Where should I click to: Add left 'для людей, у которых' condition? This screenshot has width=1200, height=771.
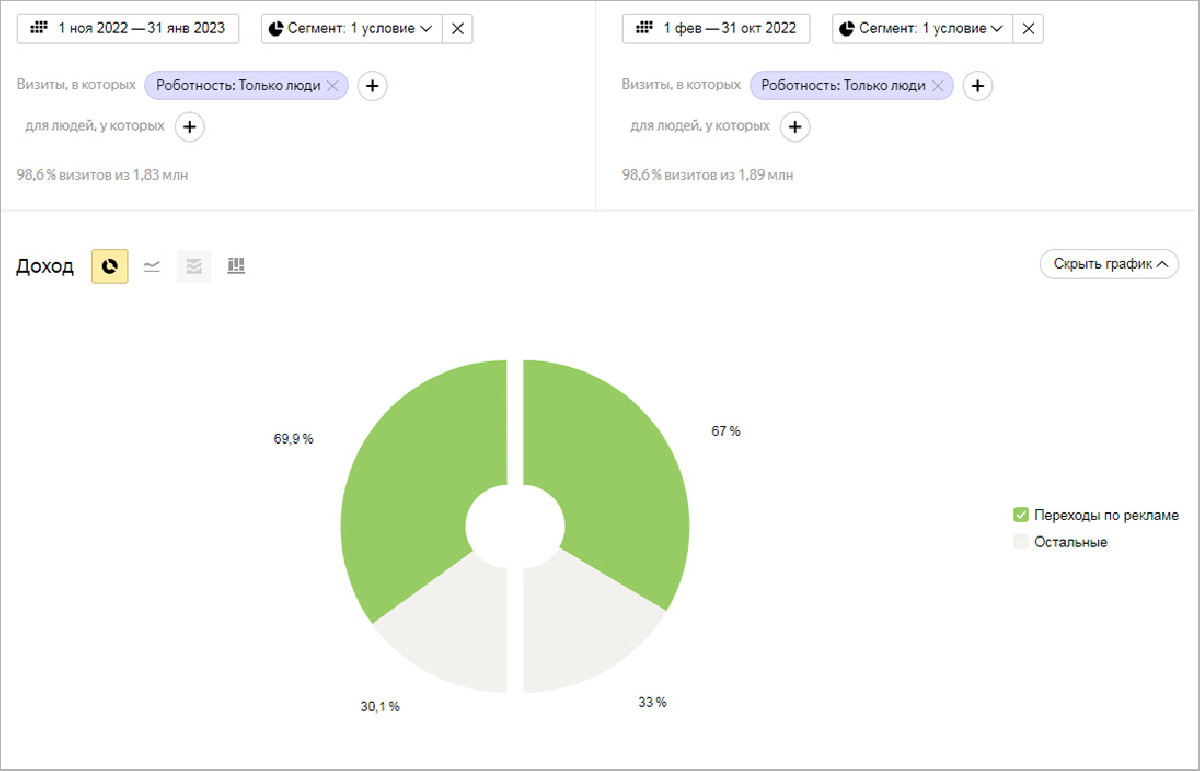pos(190,127)
